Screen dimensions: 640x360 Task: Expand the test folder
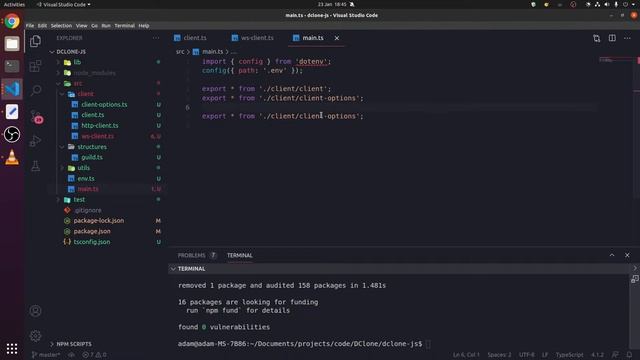coord(58,200)
